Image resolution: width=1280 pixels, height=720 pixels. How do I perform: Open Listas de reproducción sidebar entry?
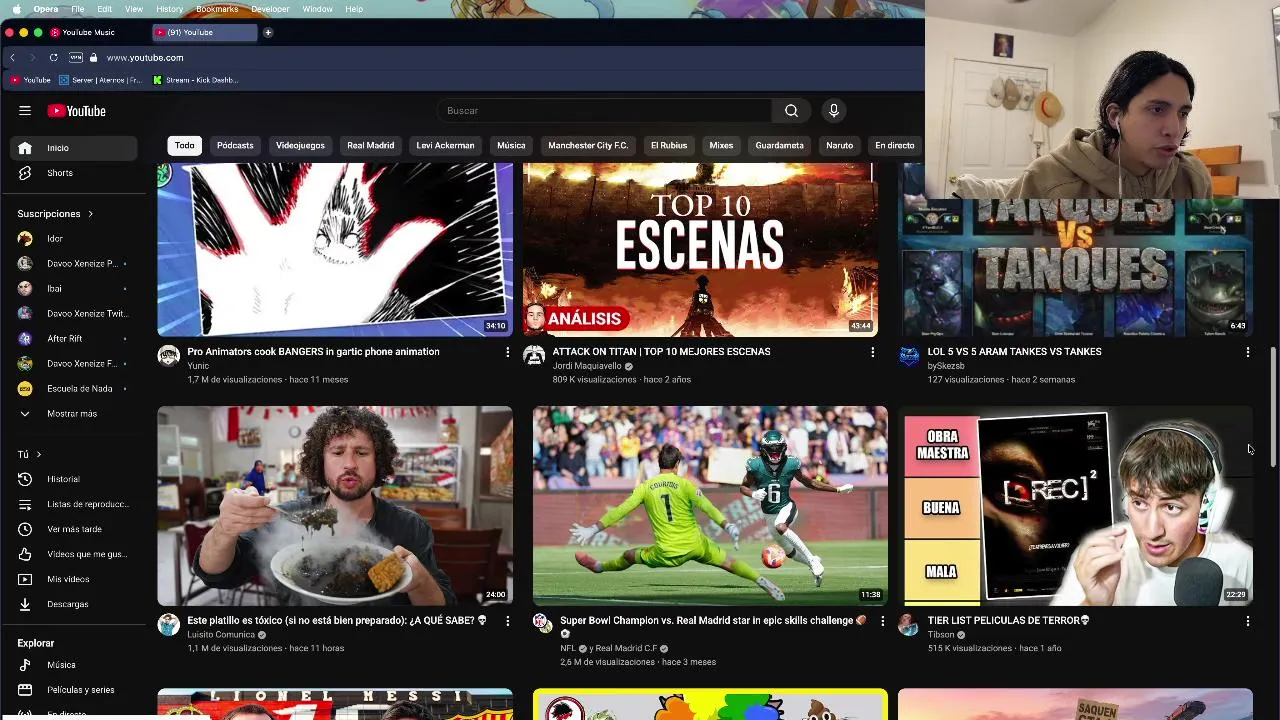pyautogui.click(x=74, y=504)
